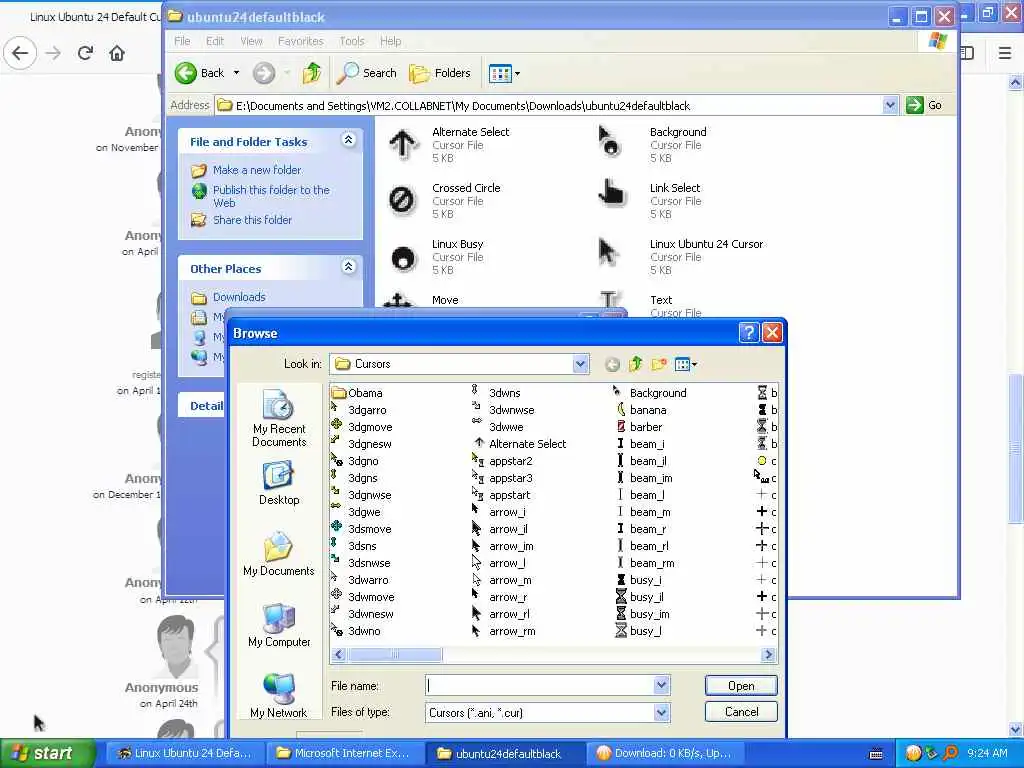This screenshot has height=768, width=1024.
Task: Click the browser reload icon
Action: (85, 53)
